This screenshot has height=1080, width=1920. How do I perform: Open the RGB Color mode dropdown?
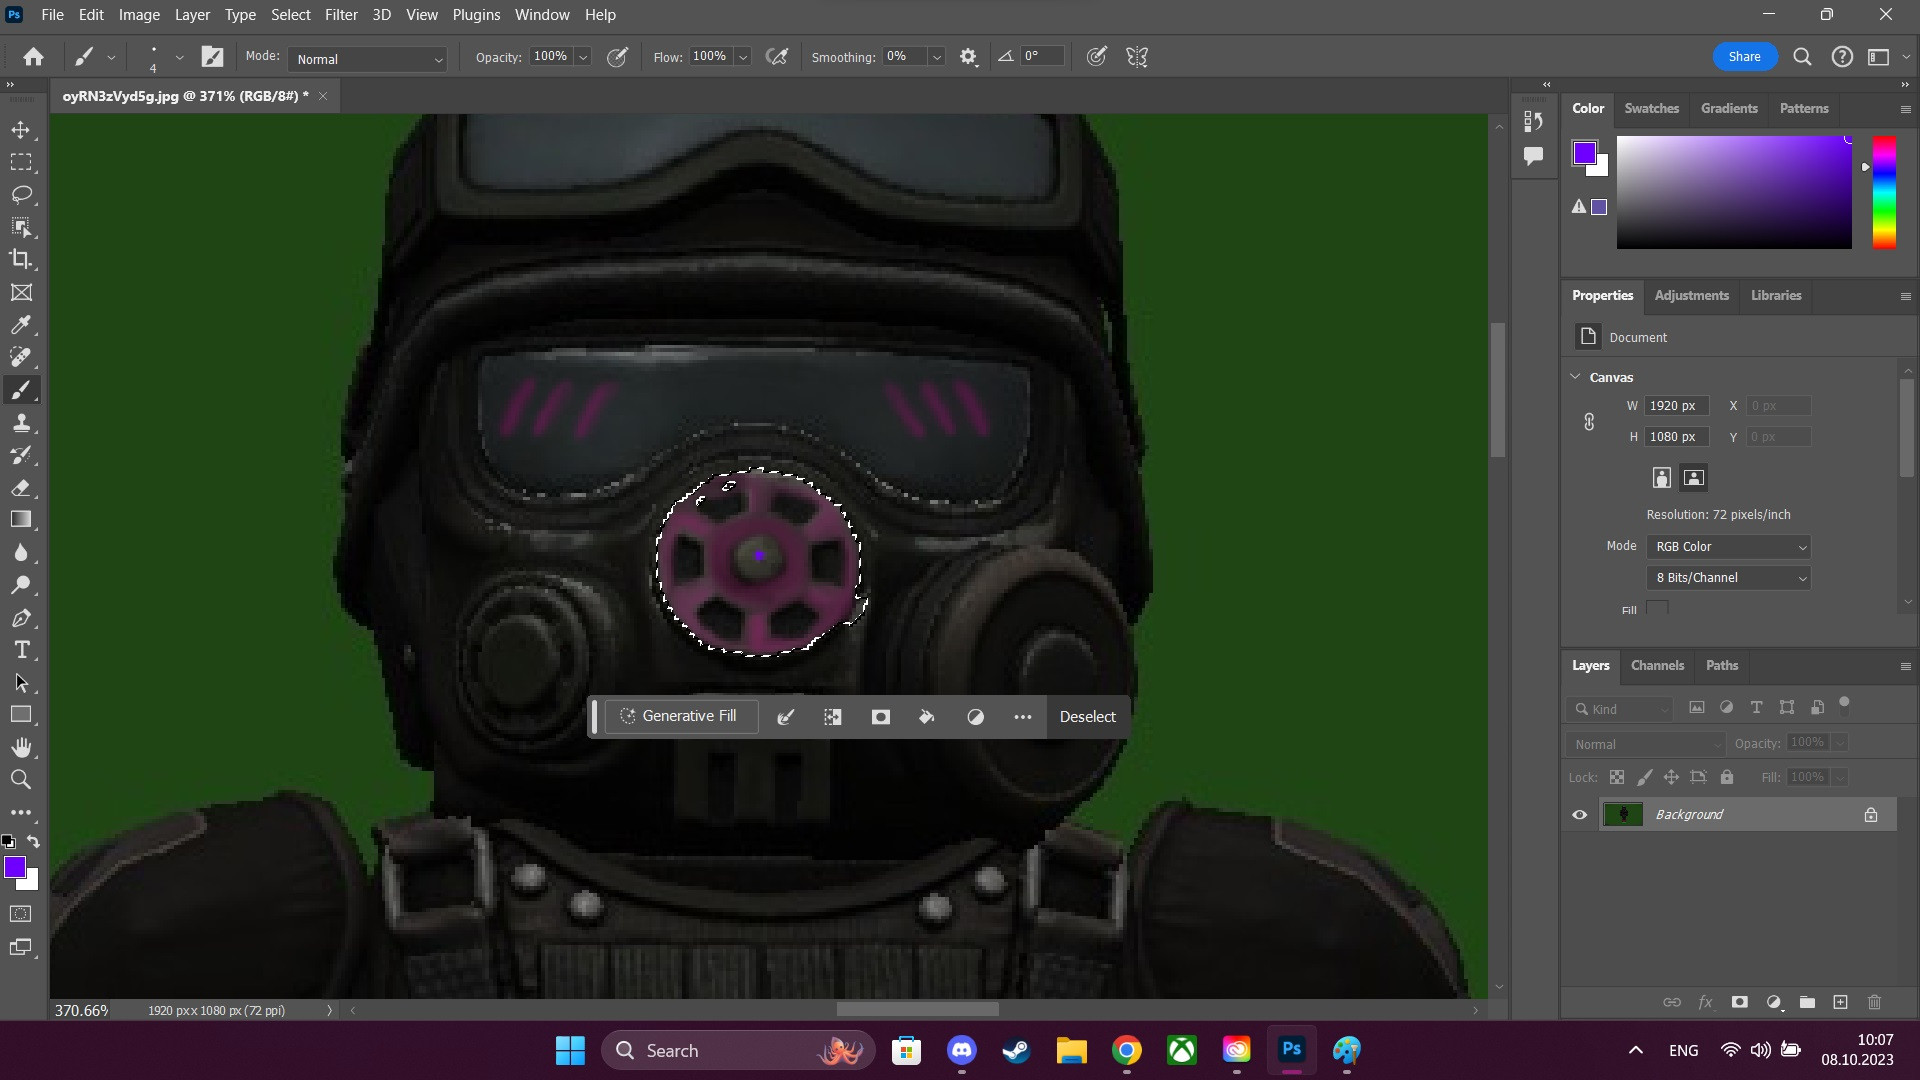(x=1728, y=547)
